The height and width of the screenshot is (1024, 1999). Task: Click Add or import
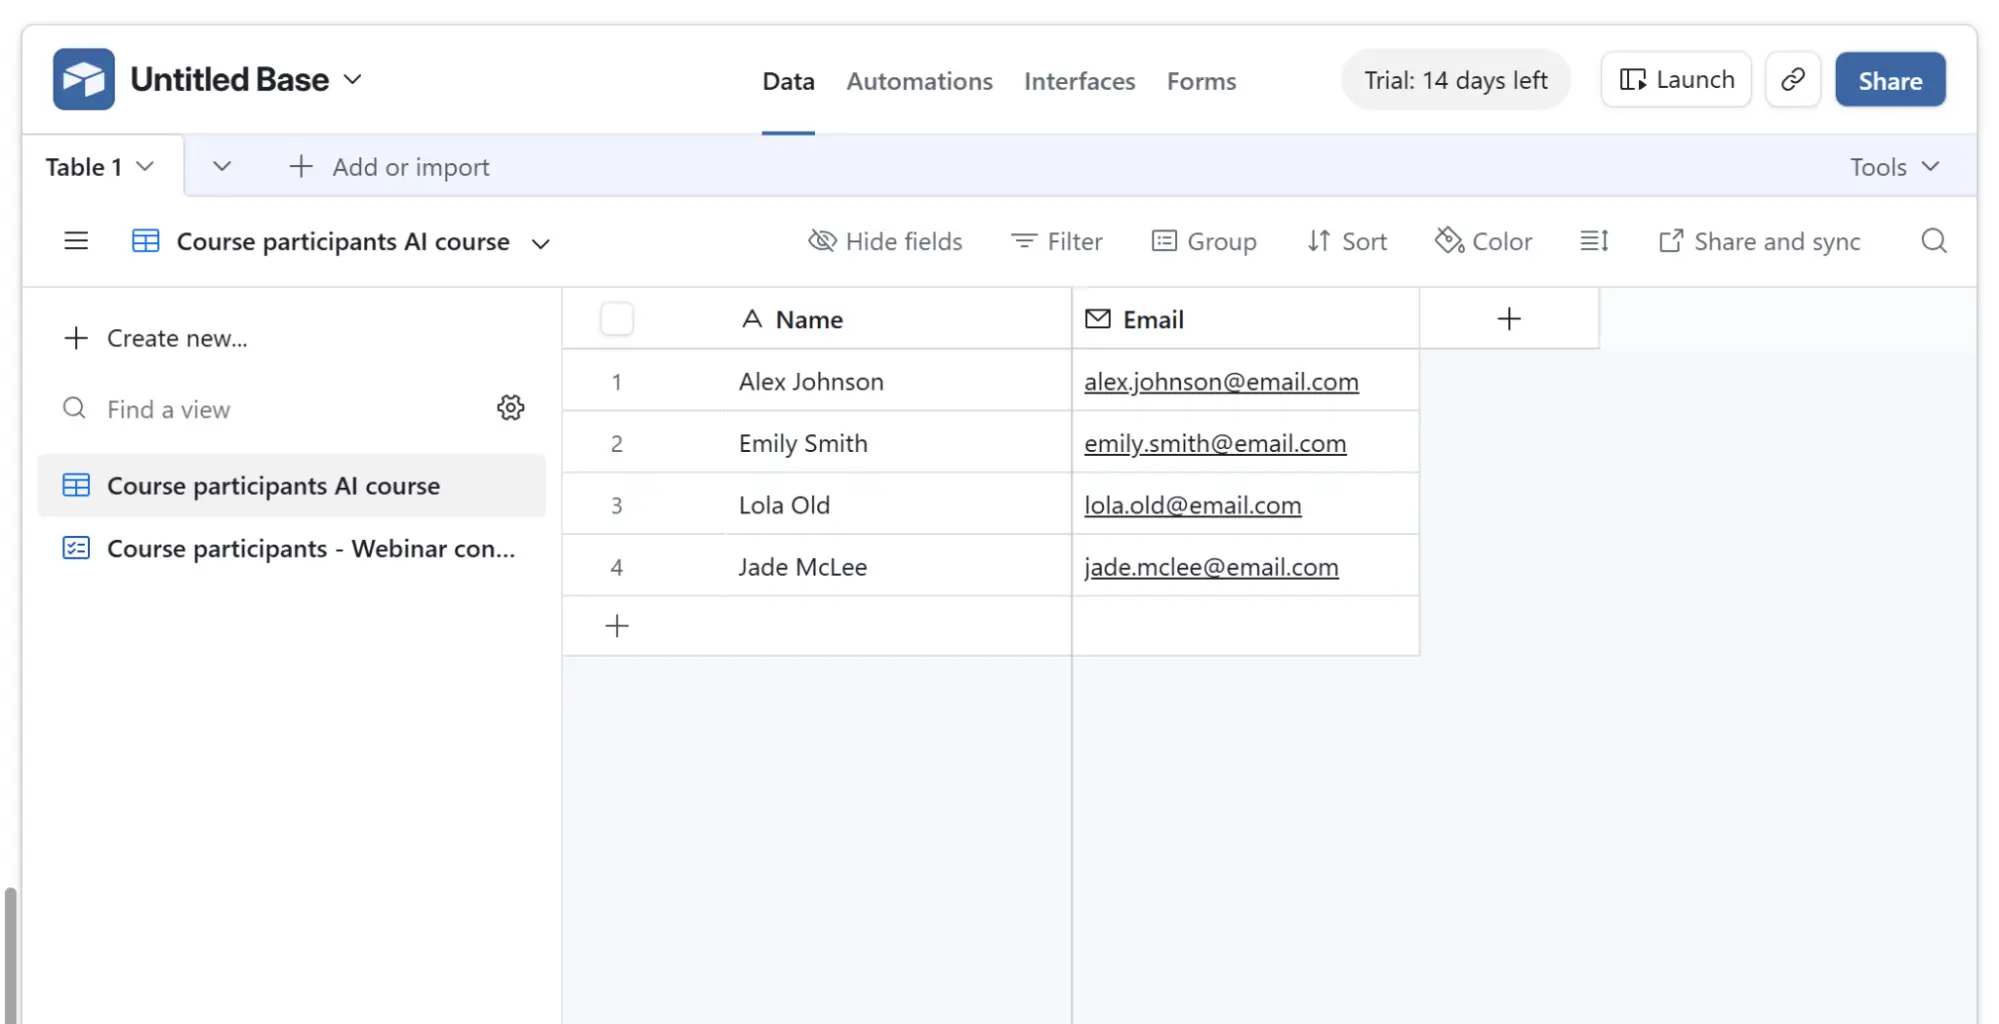[389, 166]
